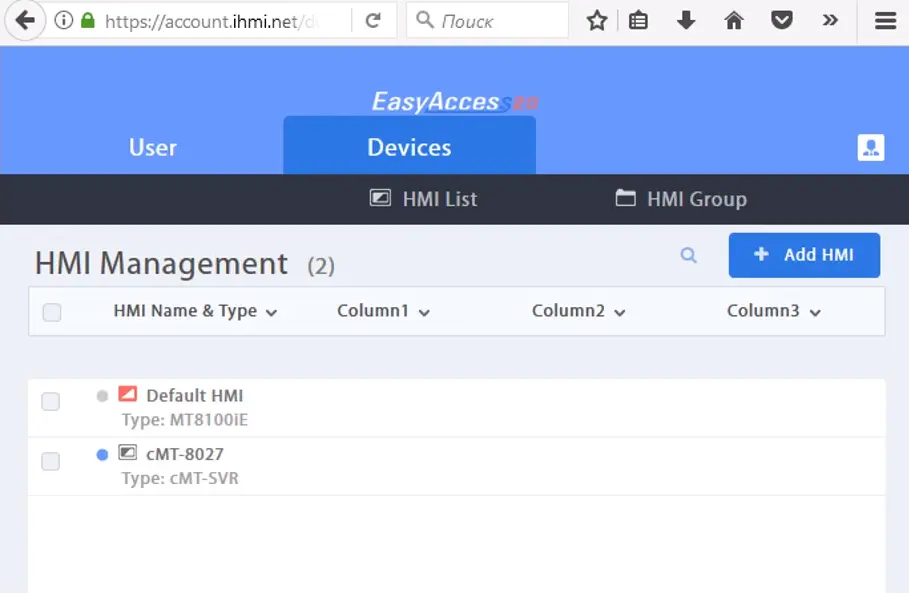Click the blue status dot of cMT-8027

pyautogui.click(x=102, y=455)
